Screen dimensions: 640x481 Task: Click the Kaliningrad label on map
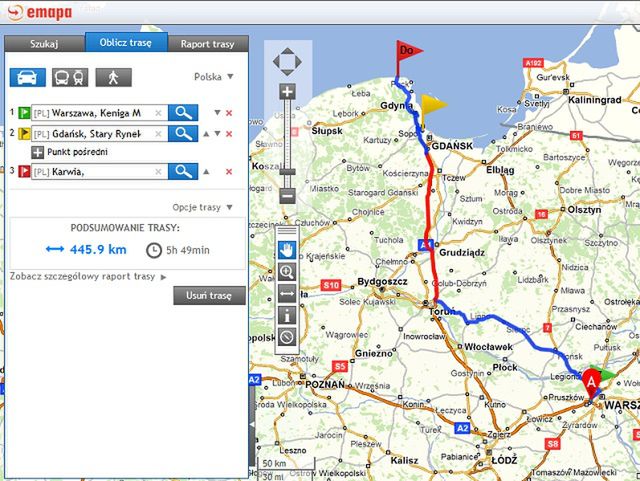(x=595, y=100)
